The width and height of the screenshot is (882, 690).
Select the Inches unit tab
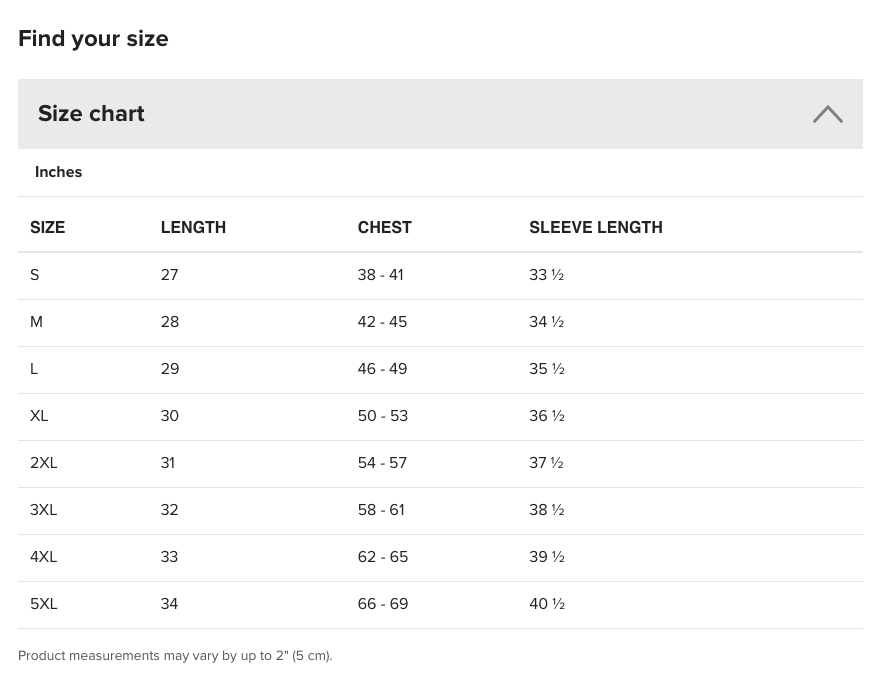pyautogui.click(x=59, y=172)
